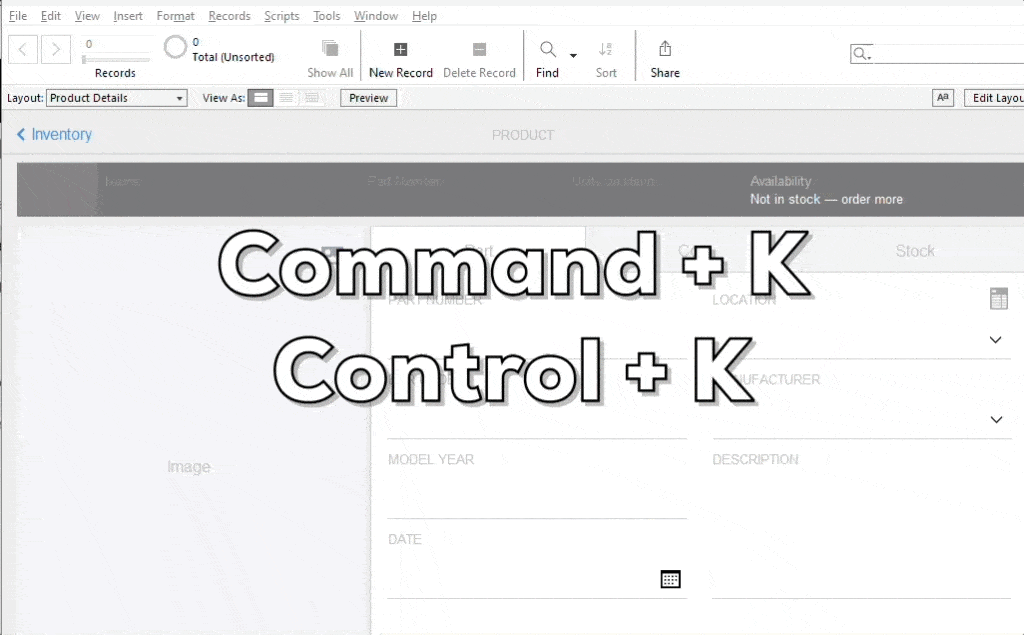Open the Edit menu
The image size is (1024, 635).
[50, 16]
